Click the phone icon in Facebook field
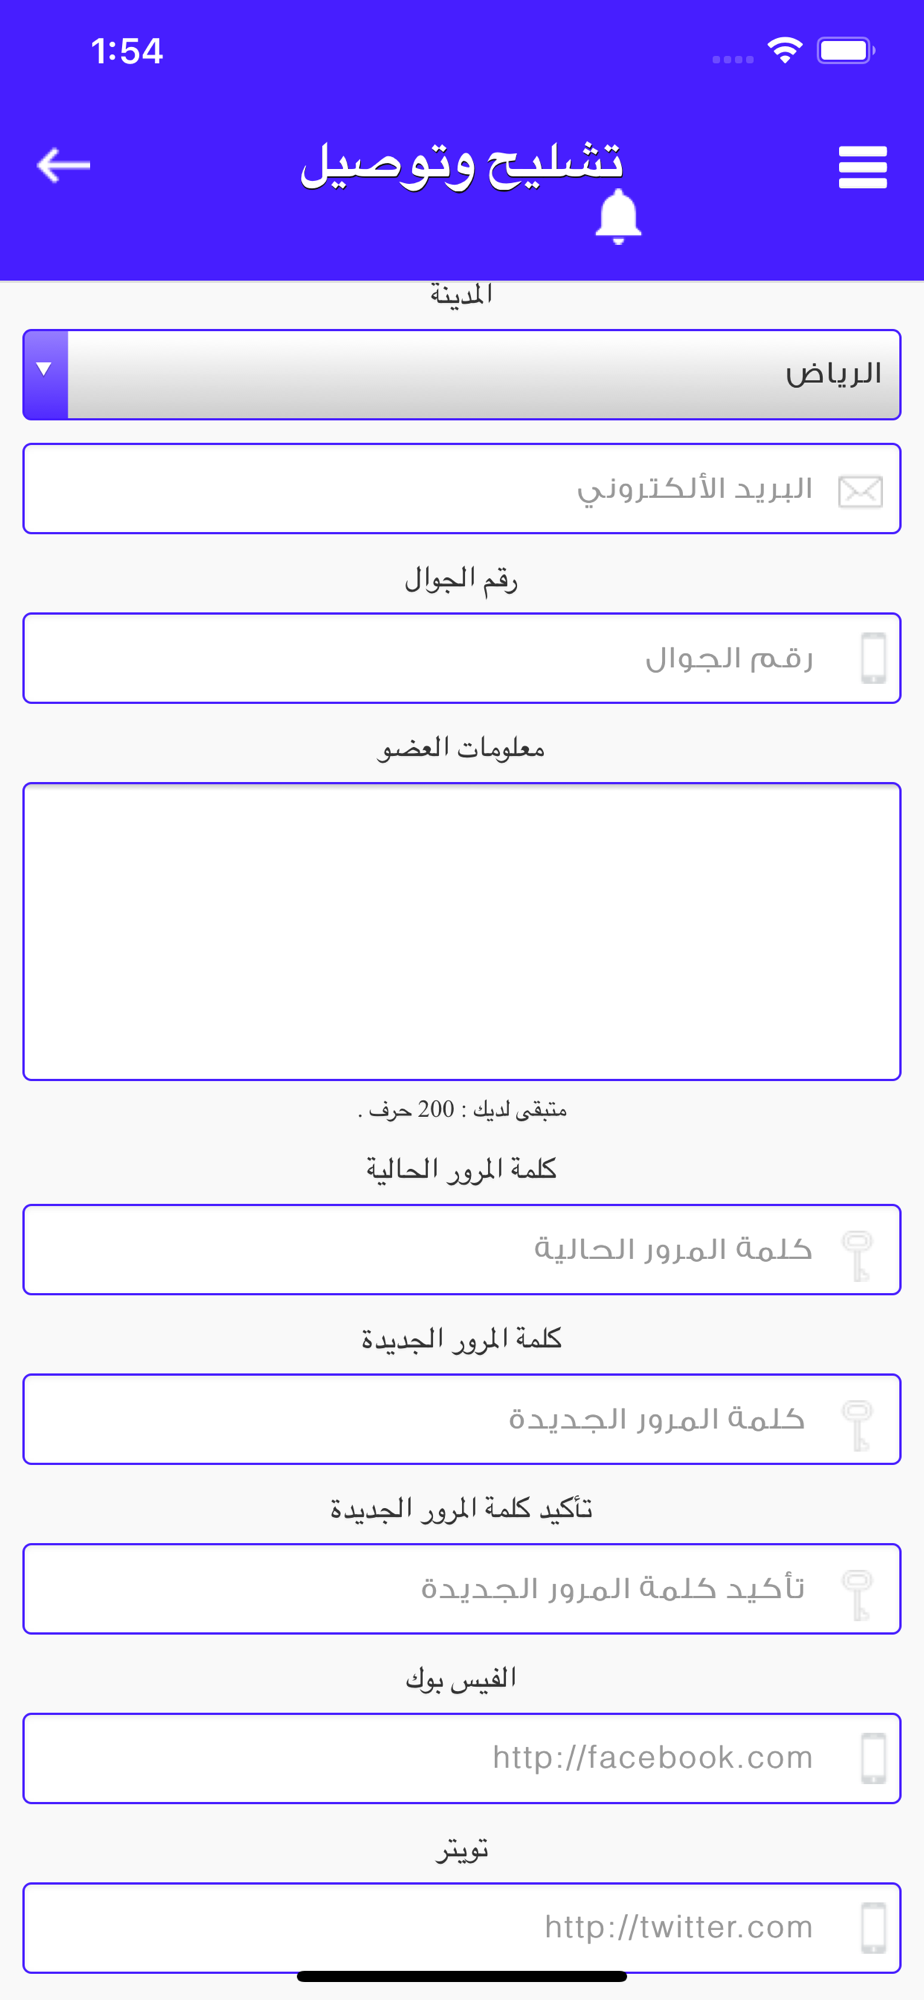 874,1758
